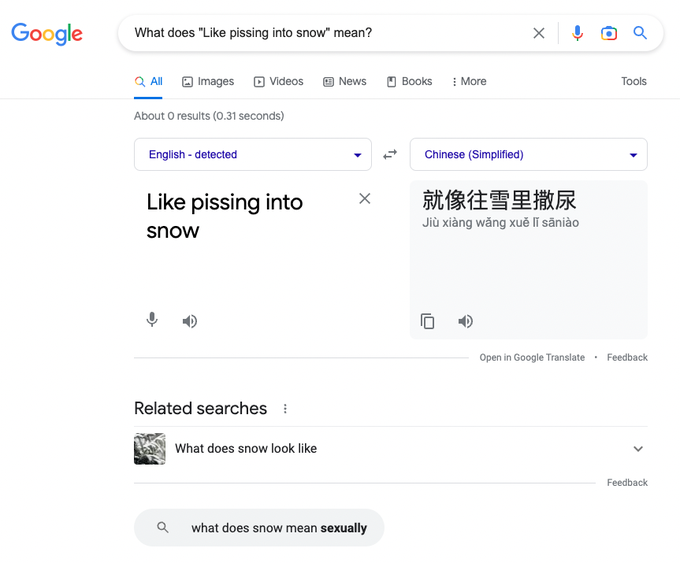Open the English - detected language dropdown
680x563 pixels.
[253, 154]
